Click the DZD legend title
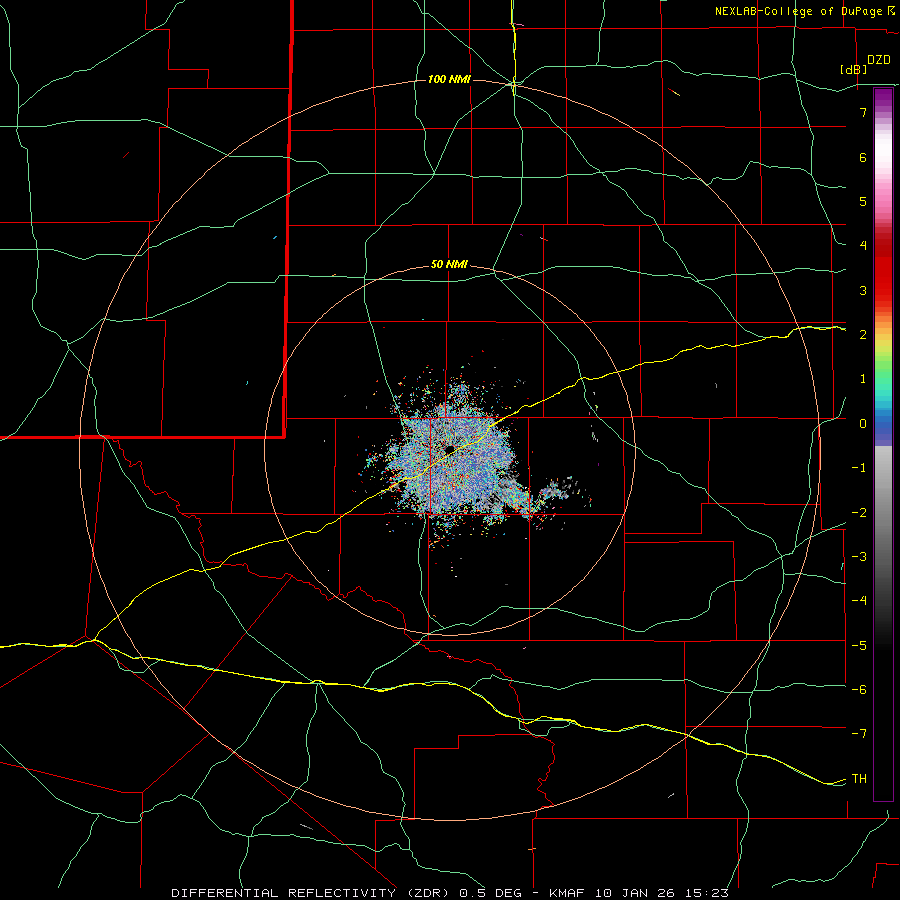This screenshot has width=900, height=900. click(879, 60)
